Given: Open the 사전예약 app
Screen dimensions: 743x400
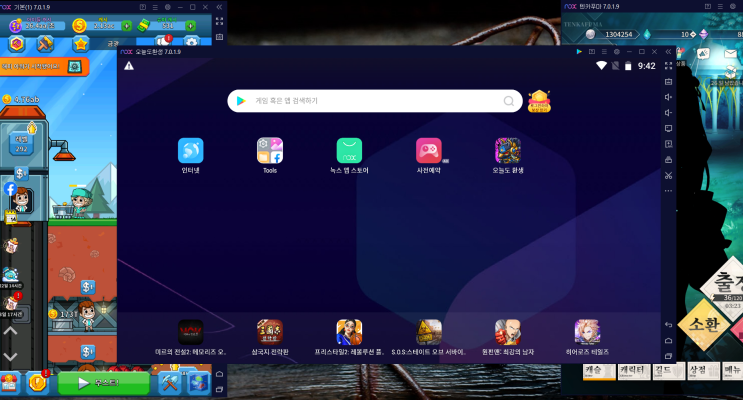Looking at the screenshot, I should click(429, 151).
